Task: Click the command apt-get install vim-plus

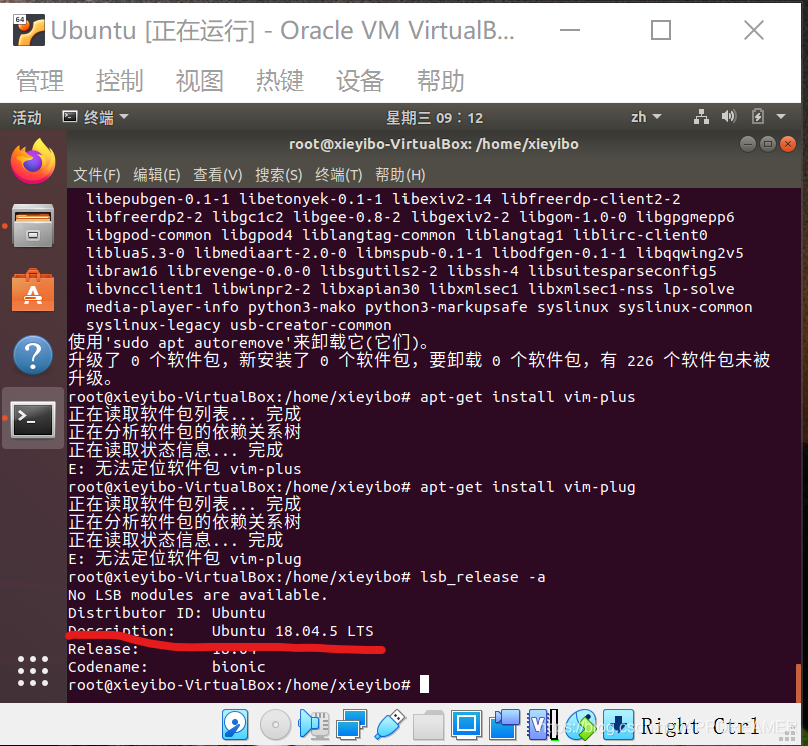Action: pos(527,397)
